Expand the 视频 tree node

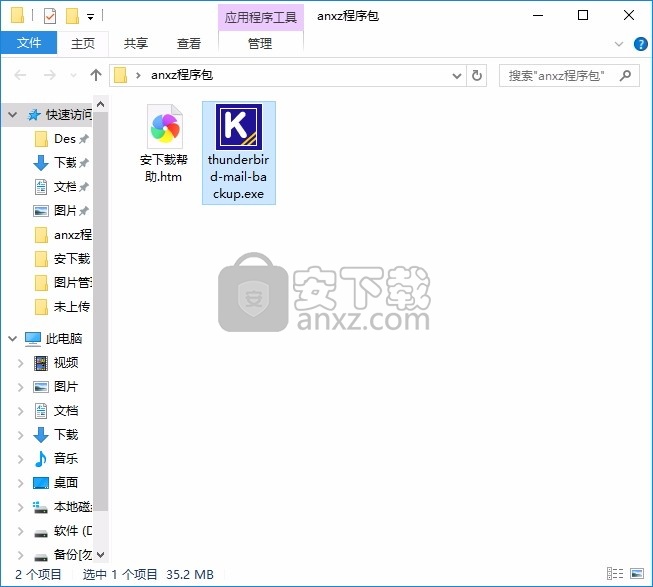point(20,363)
